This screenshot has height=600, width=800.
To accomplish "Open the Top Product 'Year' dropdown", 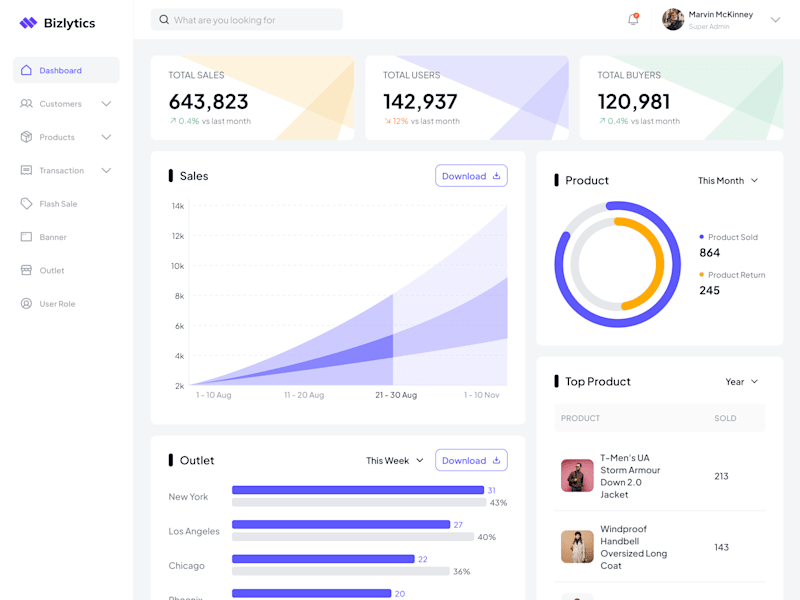I will coord(742,382).
